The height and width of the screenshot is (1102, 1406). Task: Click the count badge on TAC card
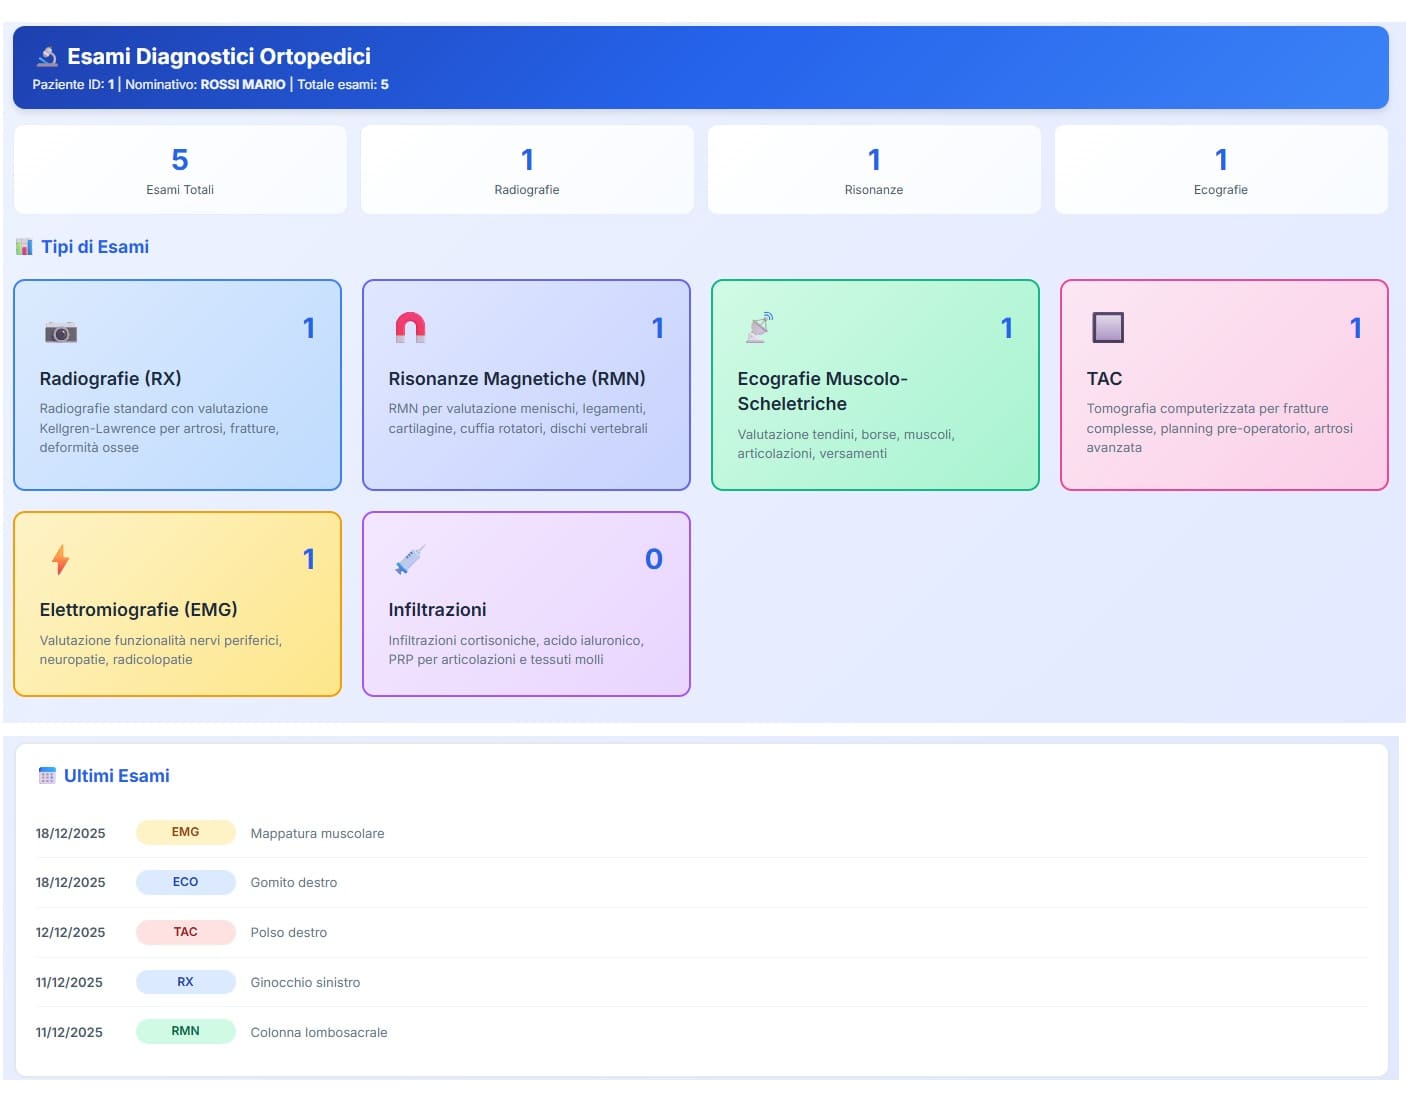(1355, 327)
